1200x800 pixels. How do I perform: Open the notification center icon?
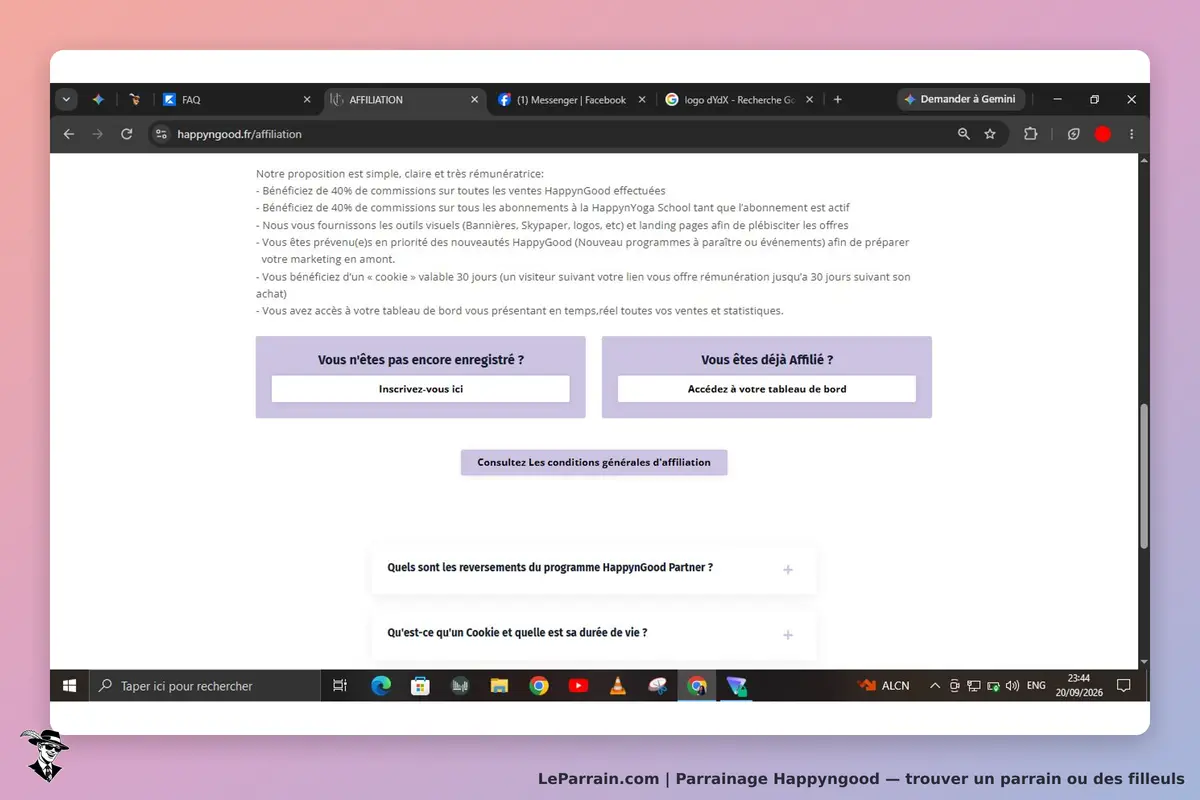click(x=1124, y=686)
